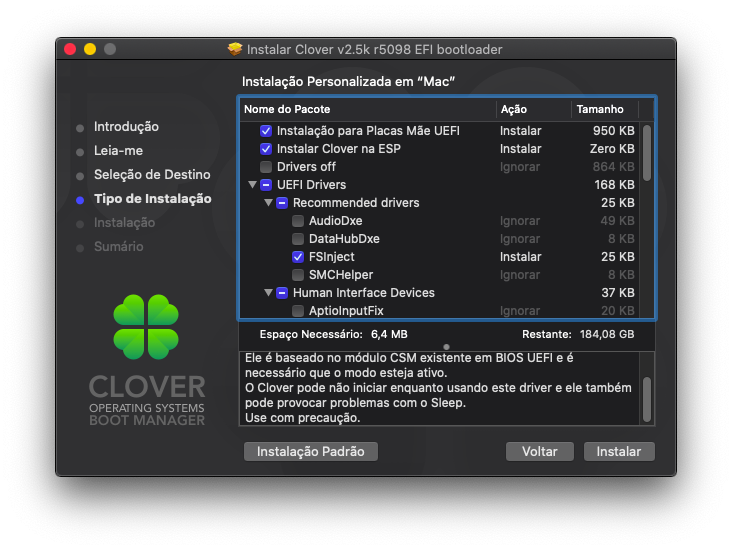Go to Seleção de Destino step

pos(152,175)
